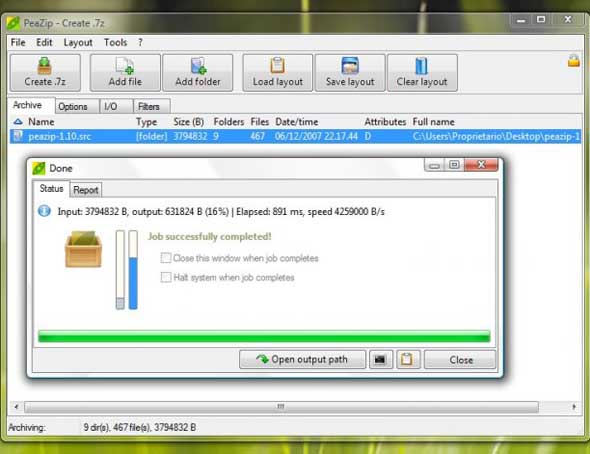Click the sort arrow icon beside Name header
Viewport: 590px width, 454px height.
18,122
